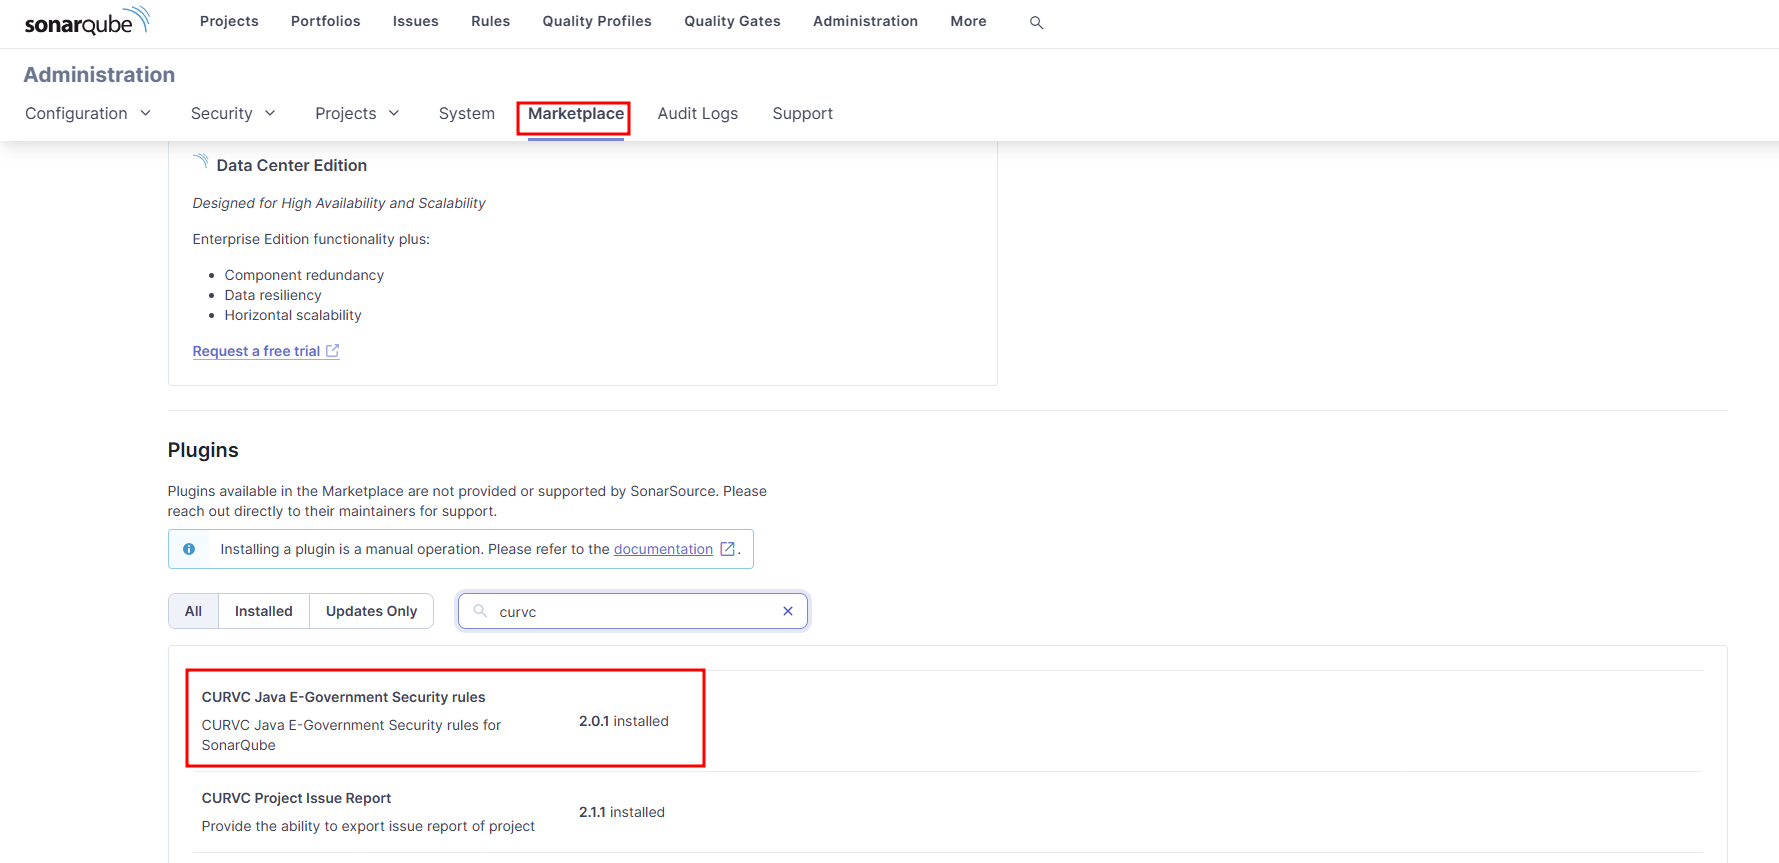1779x863 pixels.
Task: Click the external link icon next to documentation
Action: click(728, 549)
